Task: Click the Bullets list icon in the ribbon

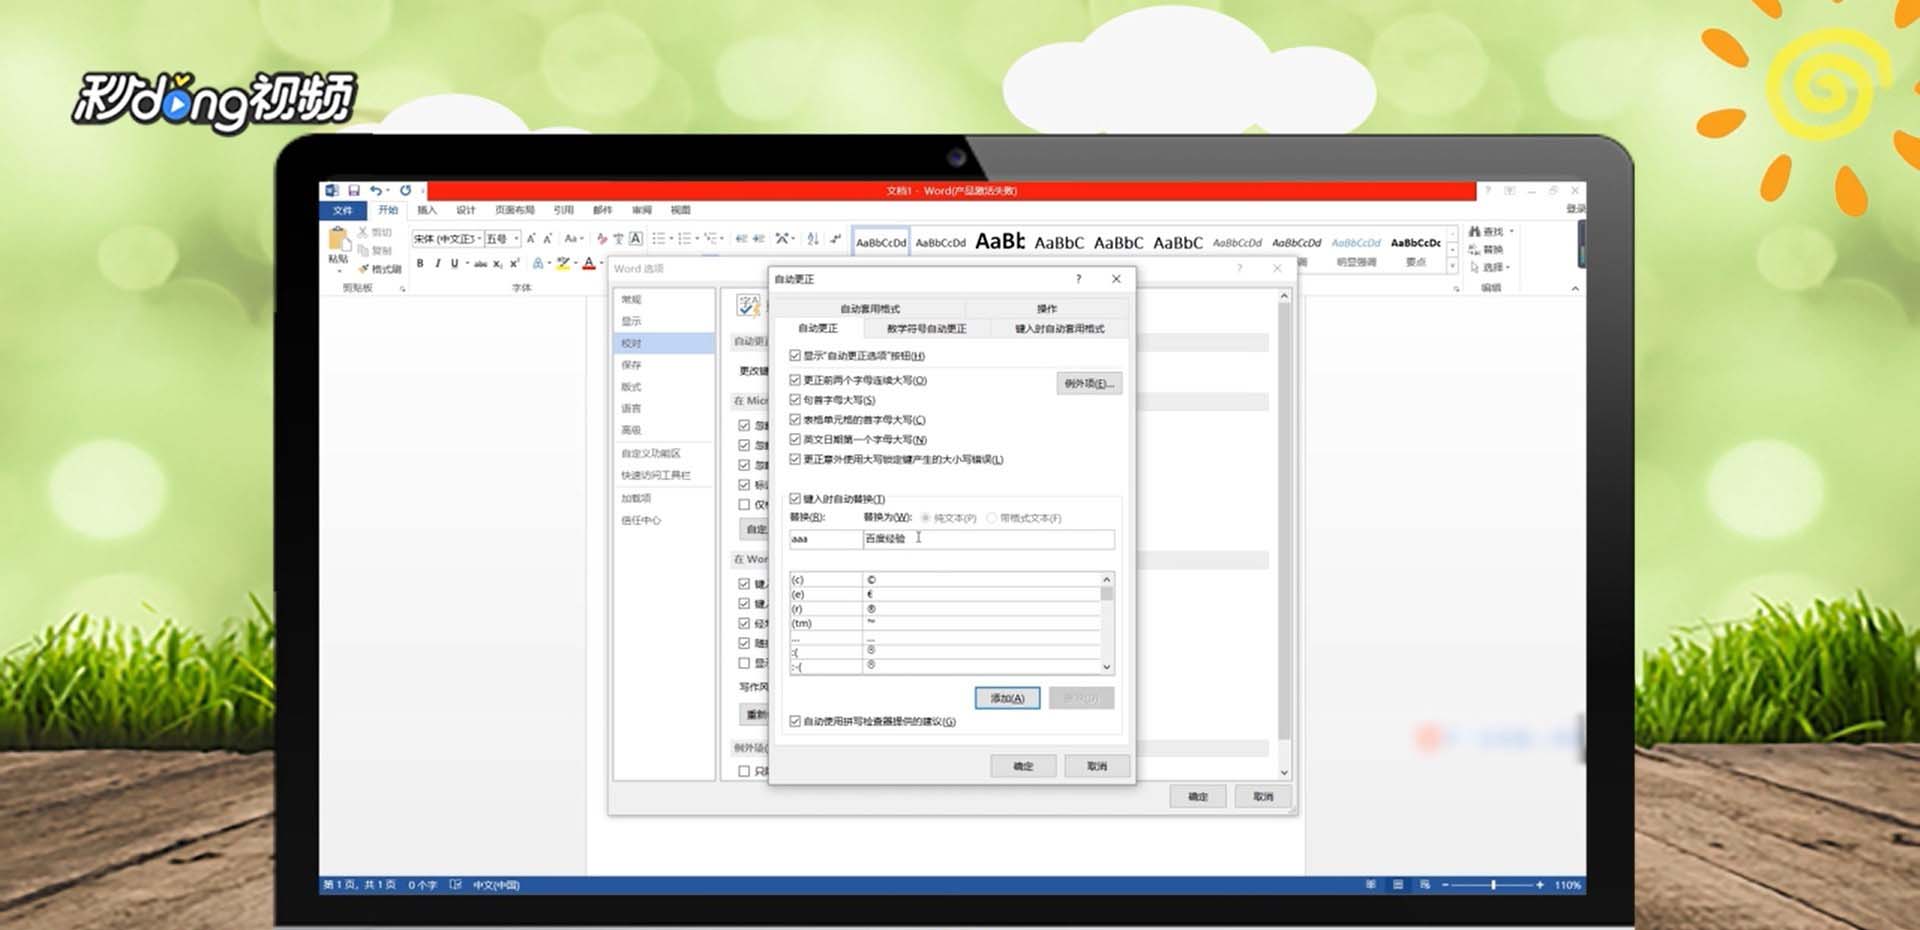Action: [x=658, y=238]
